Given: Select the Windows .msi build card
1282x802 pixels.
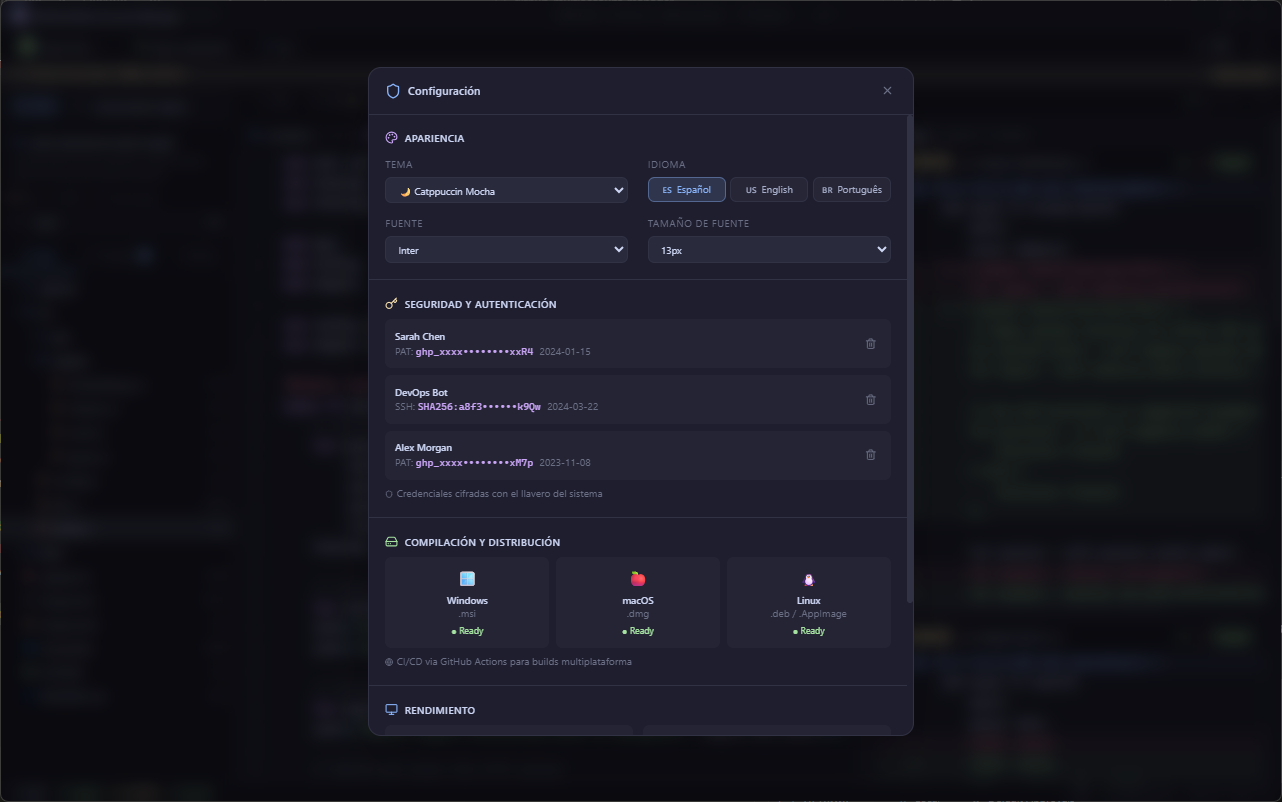Looking at the screenshot, I should point(467,602).
